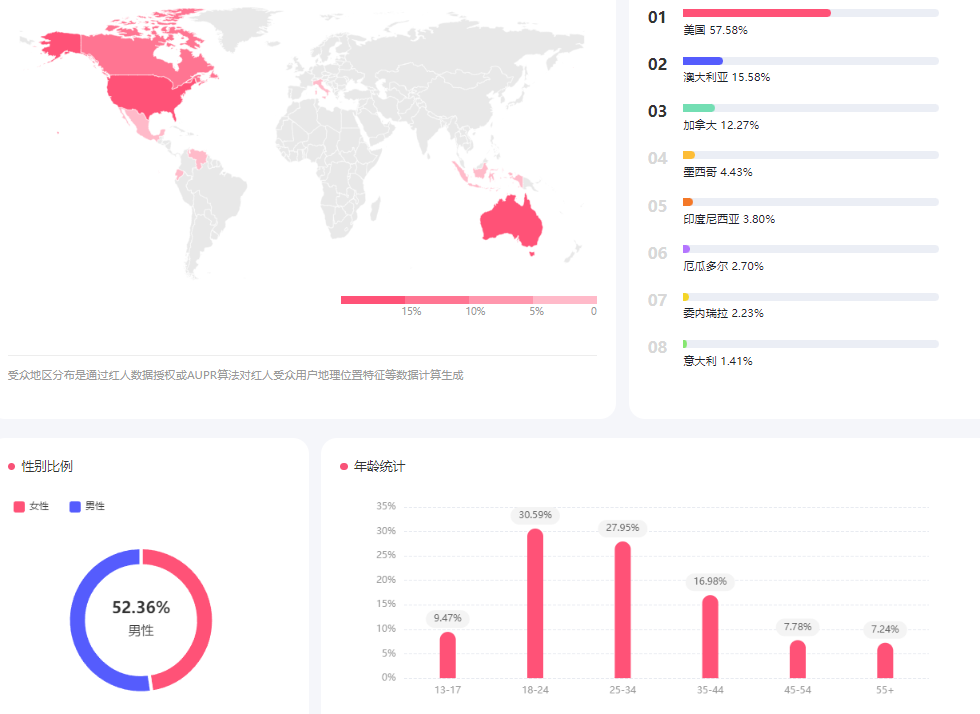This screenshot has height=714, width=980.
Task: Click rank number 02
Action: point(657,64)
